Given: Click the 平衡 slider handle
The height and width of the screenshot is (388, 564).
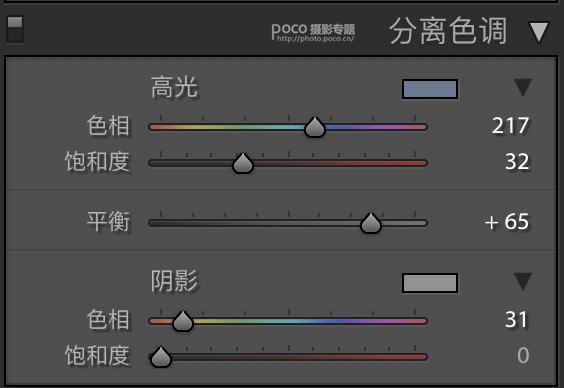Looking at the screenshot, I should tap(371, 223).
